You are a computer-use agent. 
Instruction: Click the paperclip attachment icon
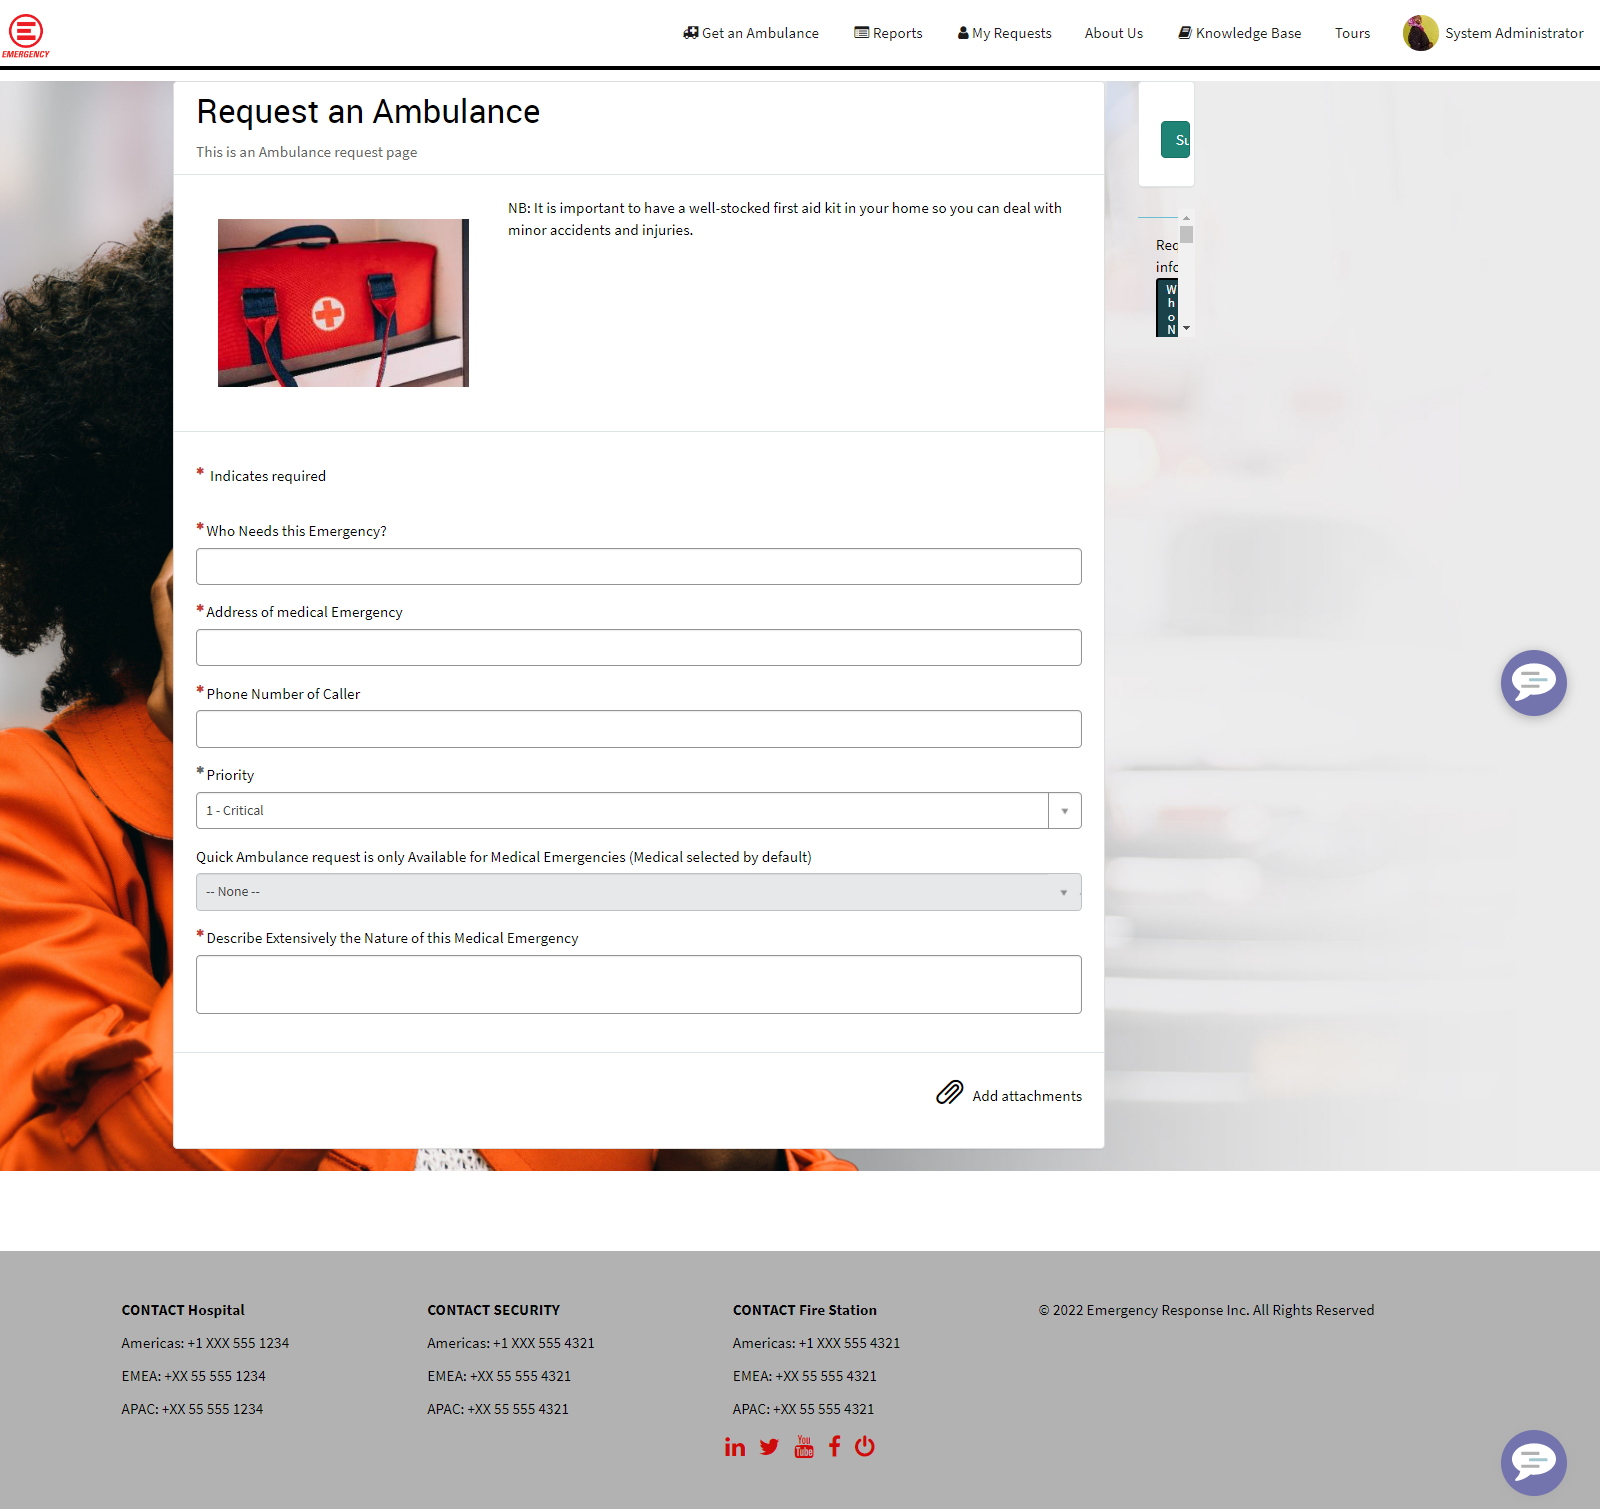pos(949,1093)
